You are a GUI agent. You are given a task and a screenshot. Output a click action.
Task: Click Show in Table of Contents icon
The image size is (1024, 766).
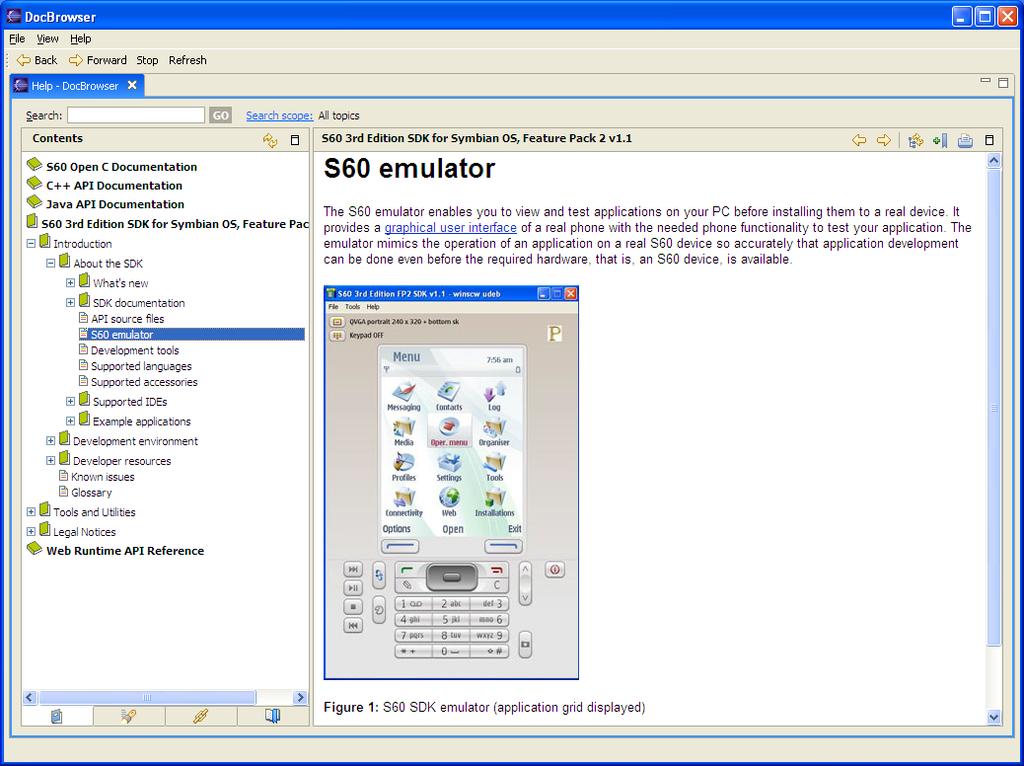point(916,140)
